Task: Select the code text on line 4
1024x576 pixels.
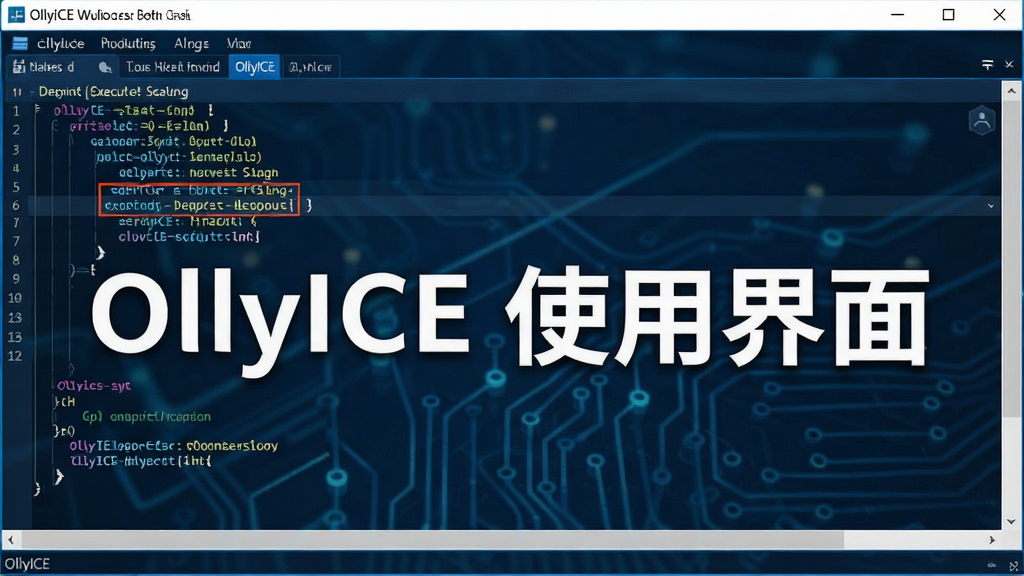Action: coord(199,173)
